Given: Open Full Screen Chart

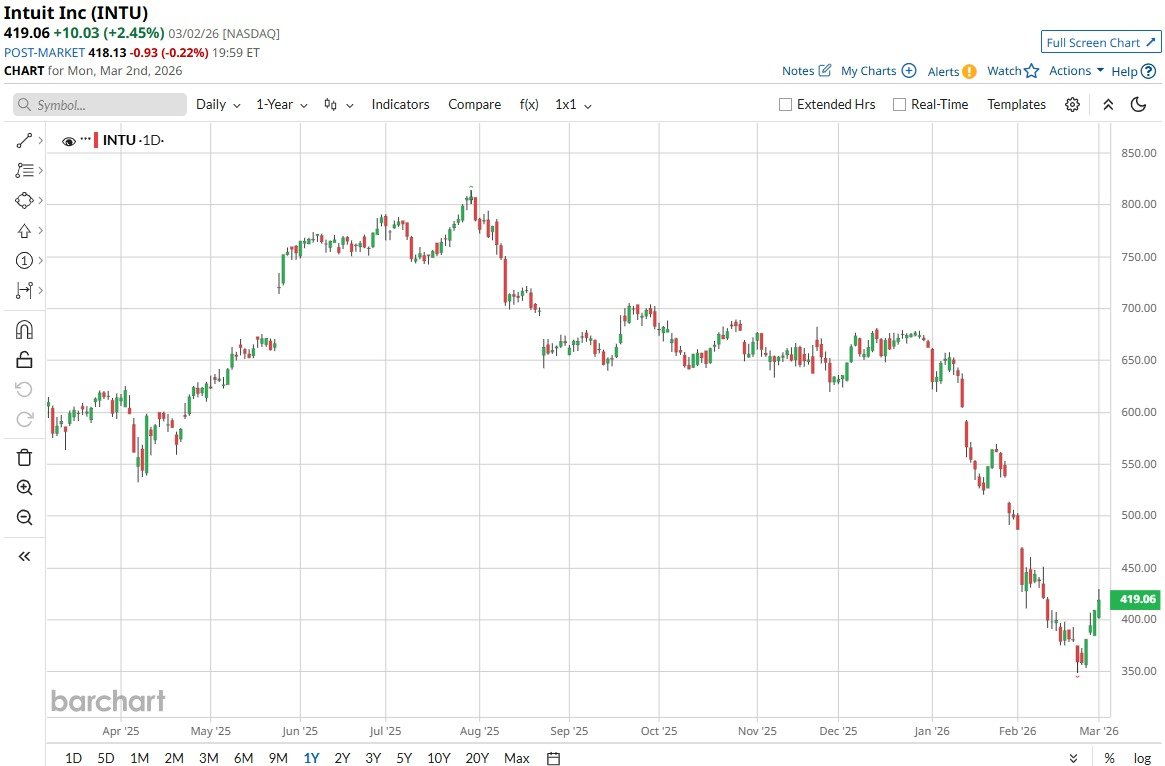Looking at the screenshot, I should 1100,42.
